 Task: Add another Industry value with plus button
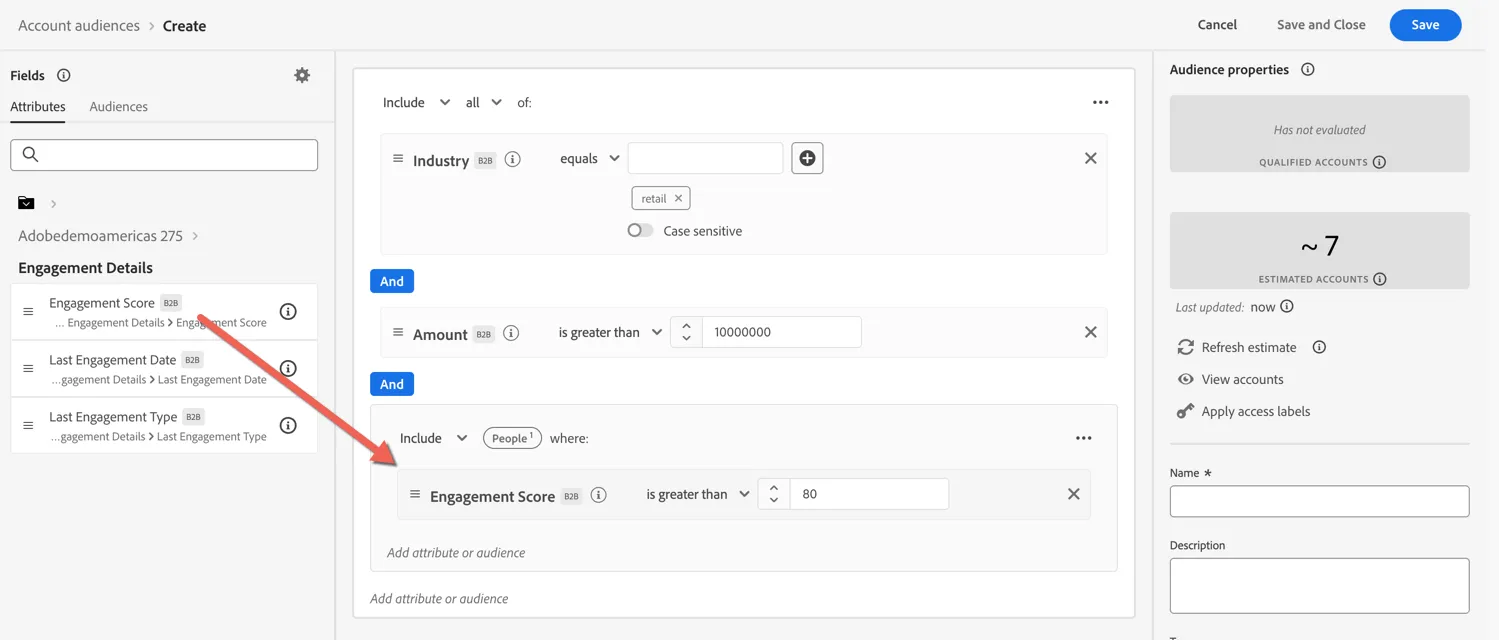[x=807, y=158]
